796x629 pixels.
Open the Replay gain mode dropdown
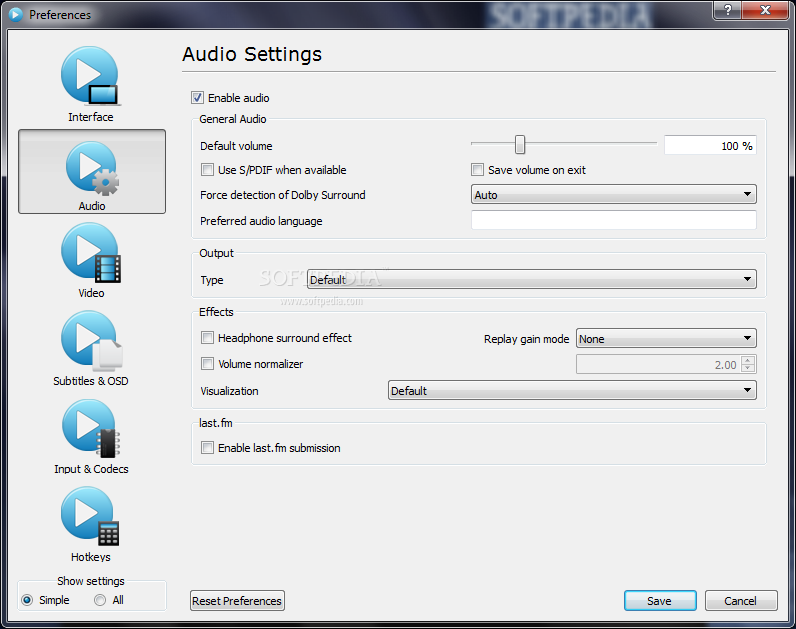(x=666, y=339)
